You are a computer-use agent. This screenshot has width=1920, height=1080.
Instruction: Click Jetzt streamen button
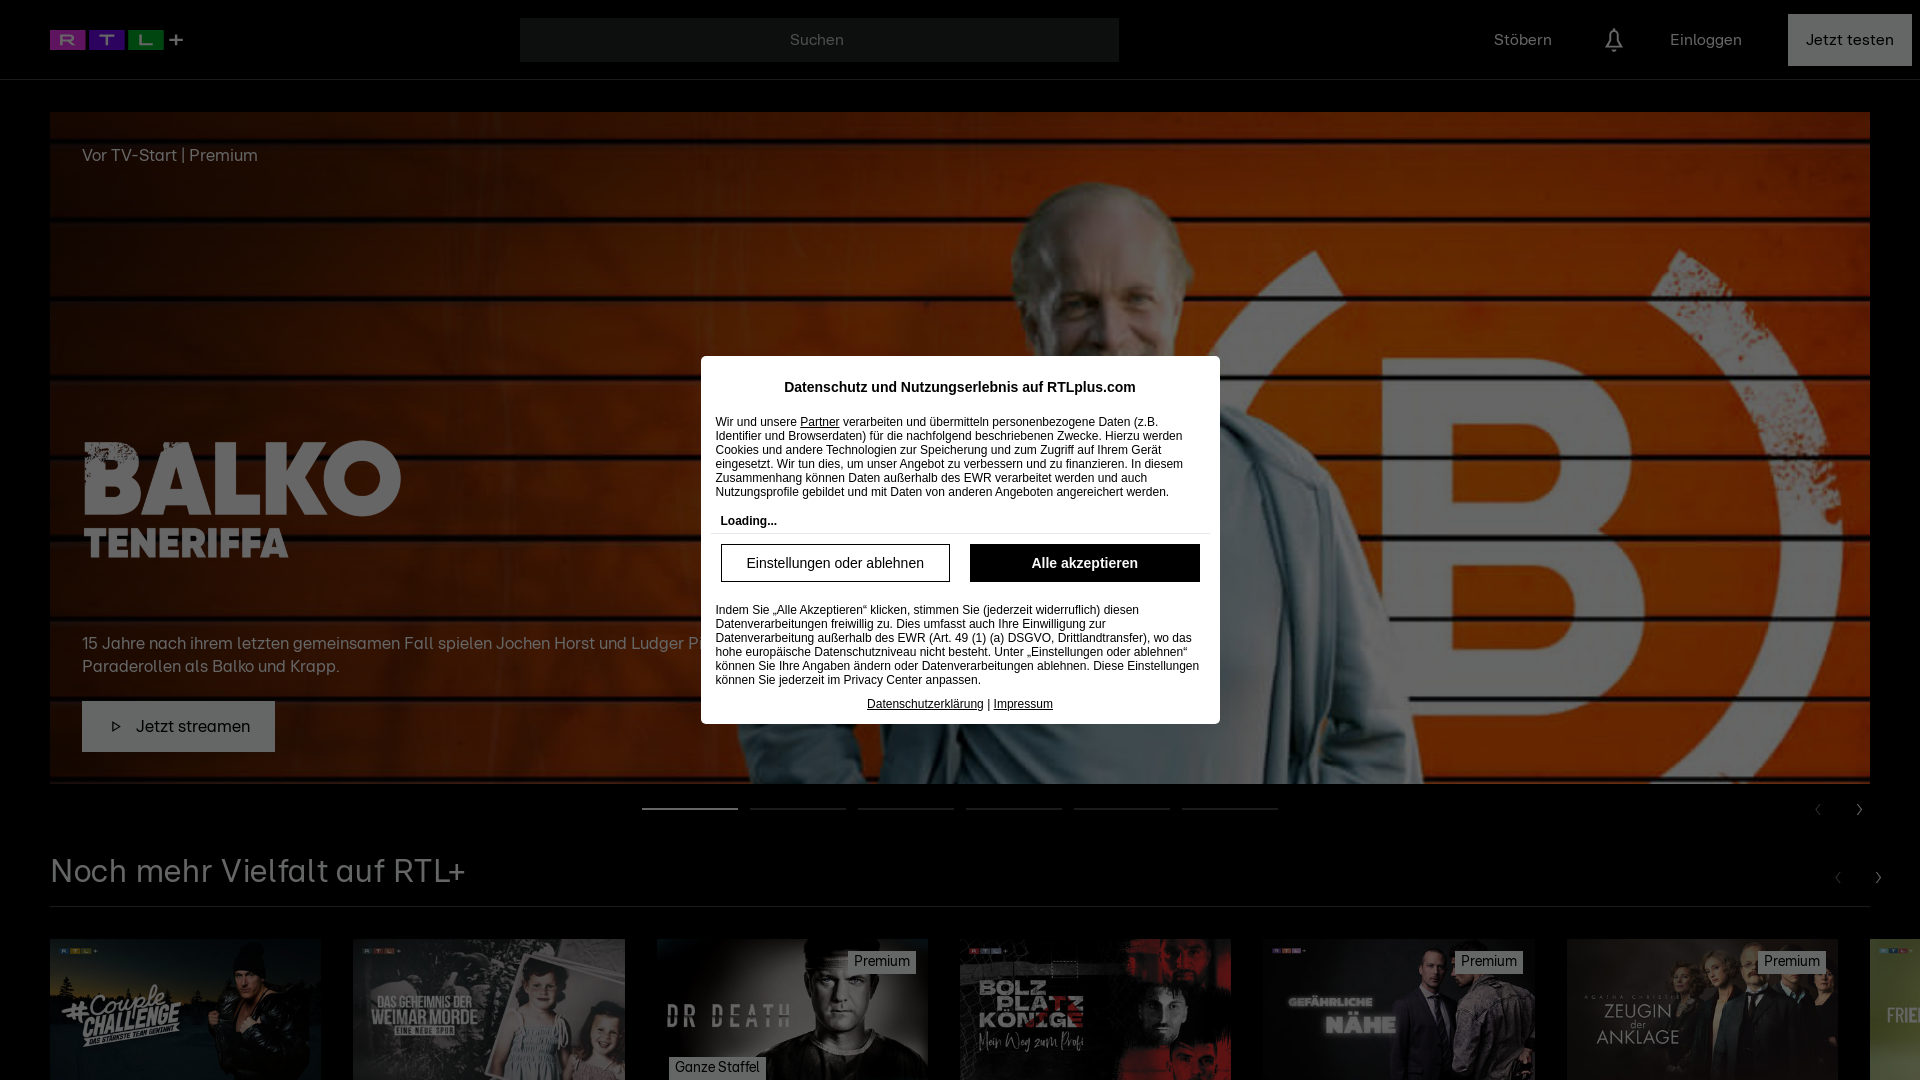click(178, 726)
